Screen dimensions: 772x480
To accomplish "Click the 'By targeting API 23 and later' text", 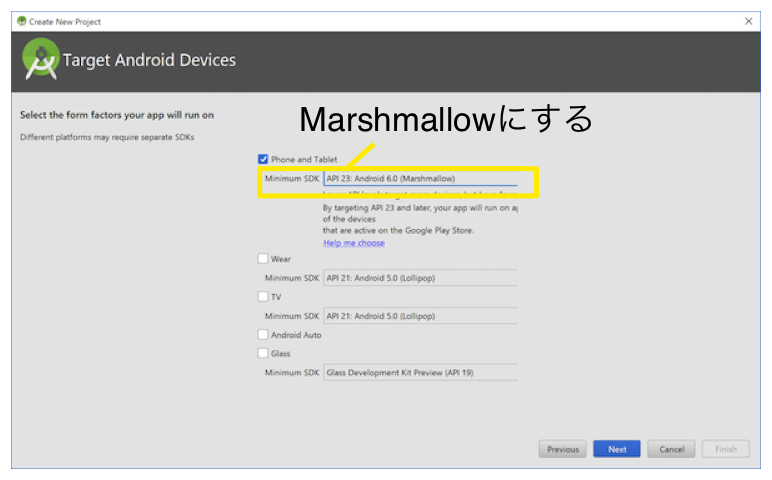I will point(420,208).
